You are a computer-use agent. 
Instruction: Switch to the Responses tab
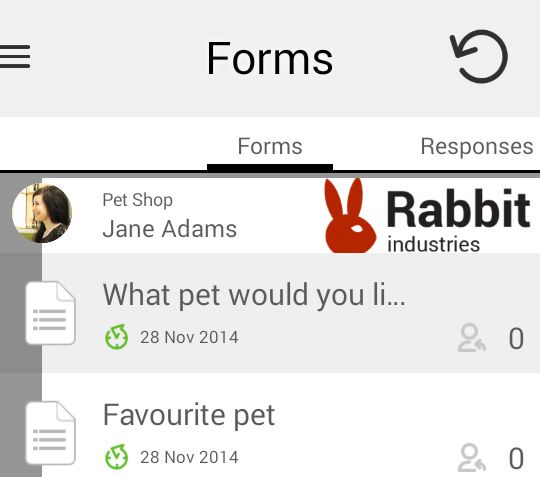(477, 146)
